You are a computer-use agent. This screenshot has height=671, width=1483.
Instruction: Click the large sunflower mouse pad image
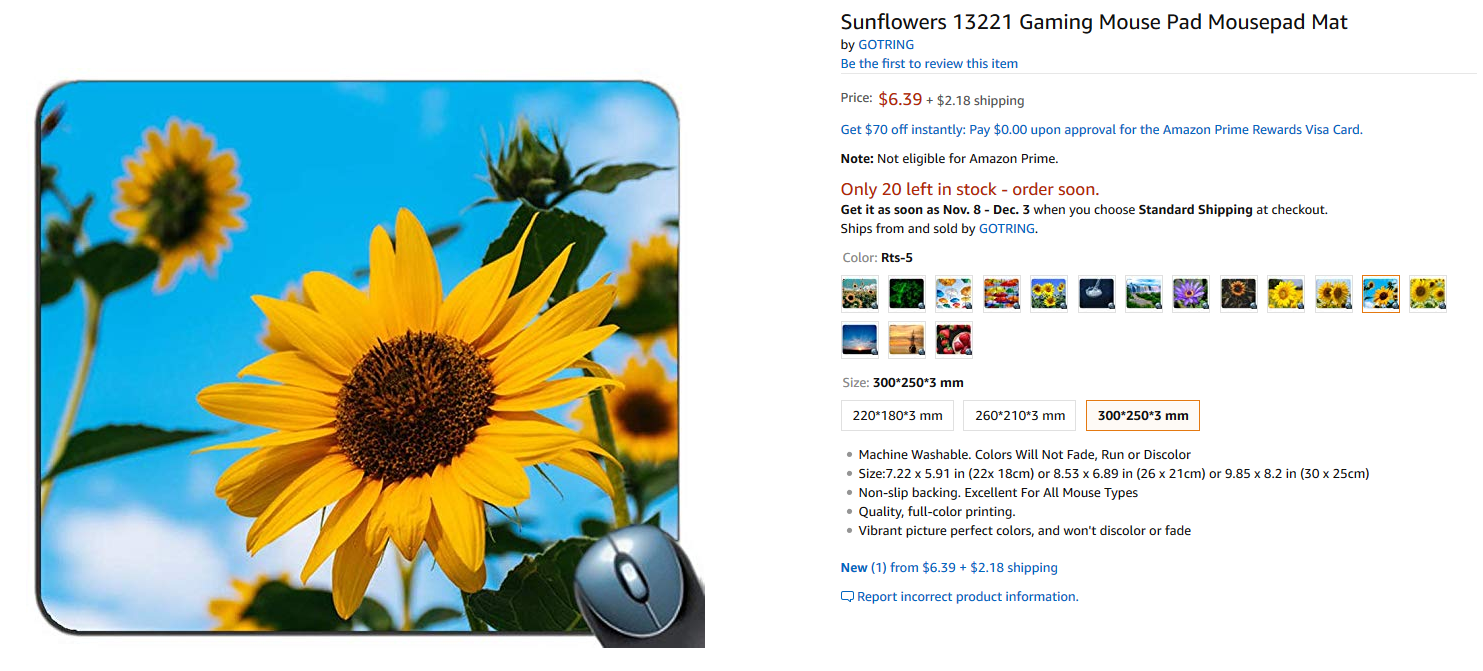click(360, 360)
